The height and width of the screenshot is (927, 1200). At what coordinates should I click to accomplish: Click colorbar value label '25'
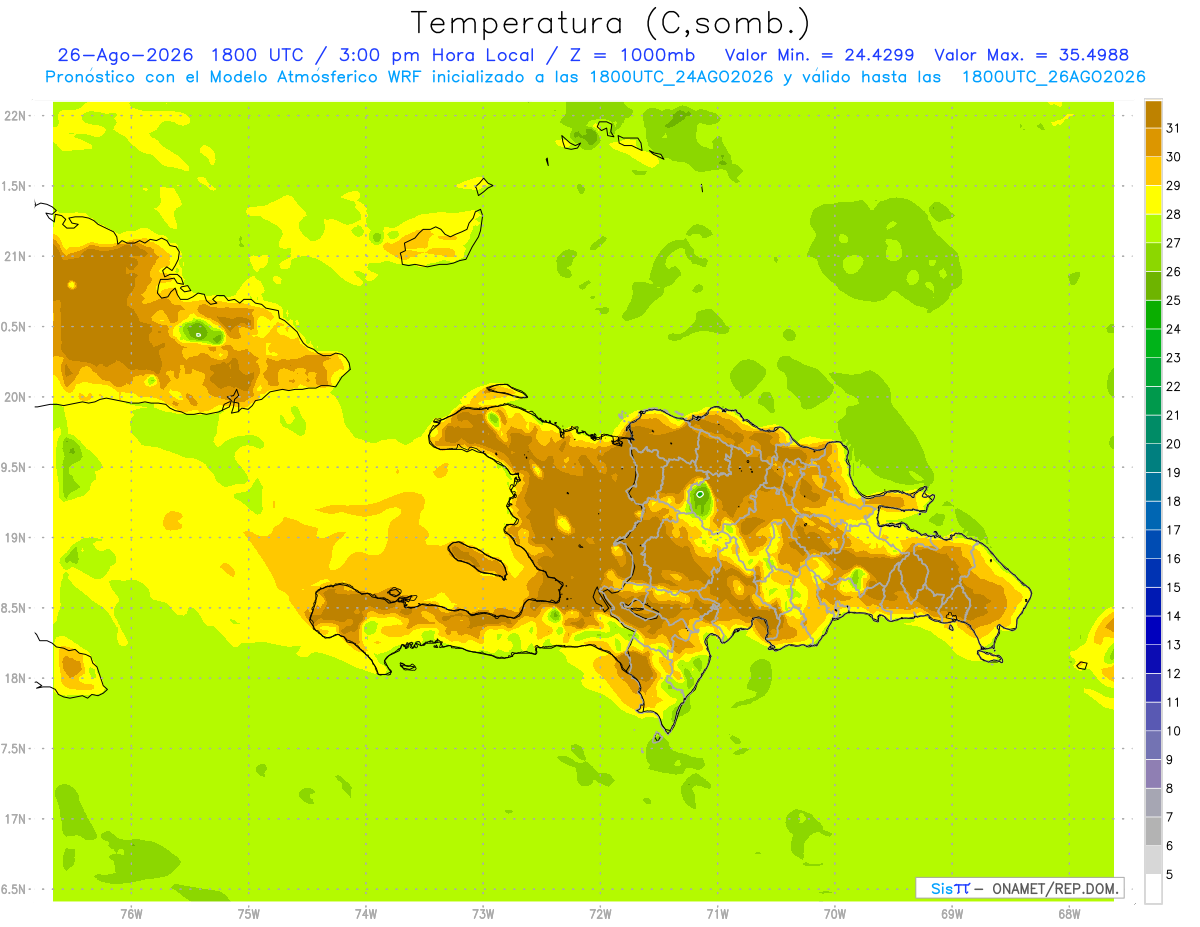point(1174,300)
